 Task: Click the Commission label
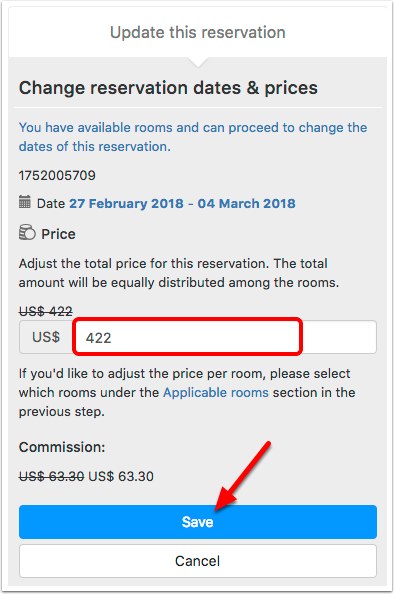click(x=62, y=447)
